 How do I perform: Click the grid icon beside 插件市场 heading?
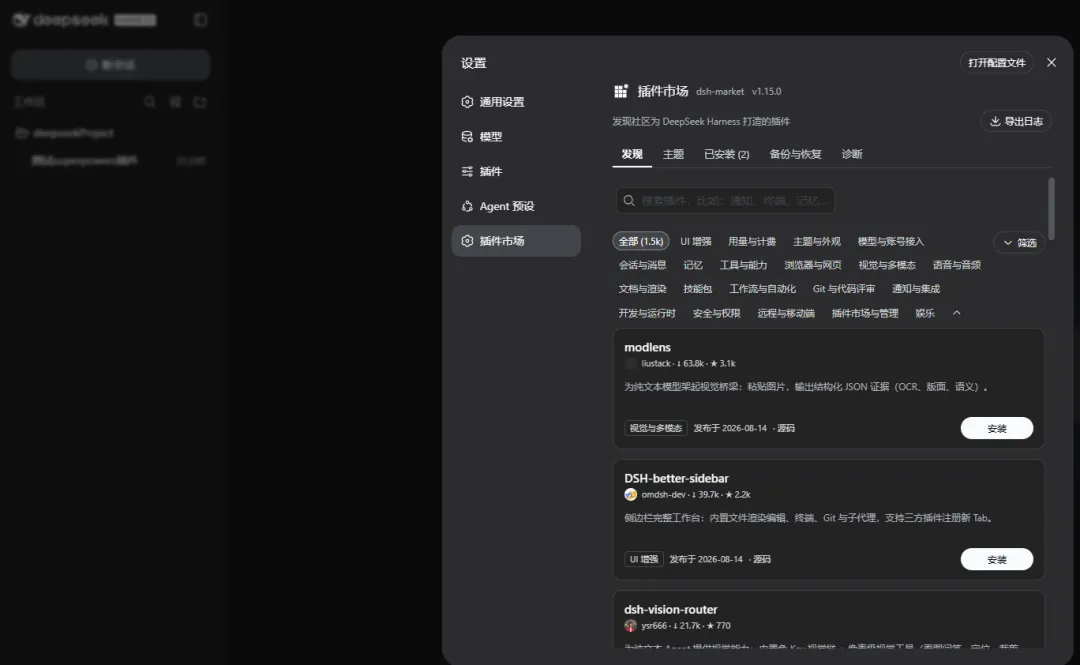tap(621, 91)
